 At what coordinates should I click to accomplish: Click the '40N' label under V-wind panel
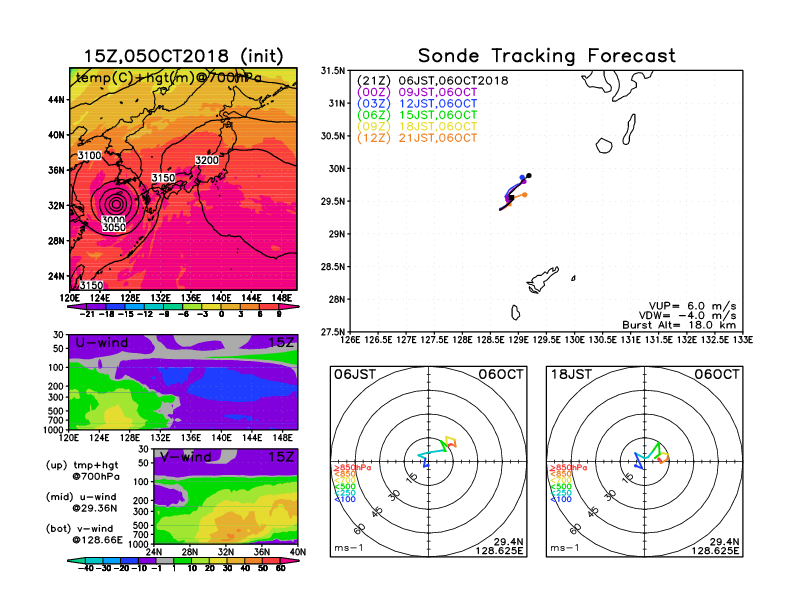click(x=298, y=552)
